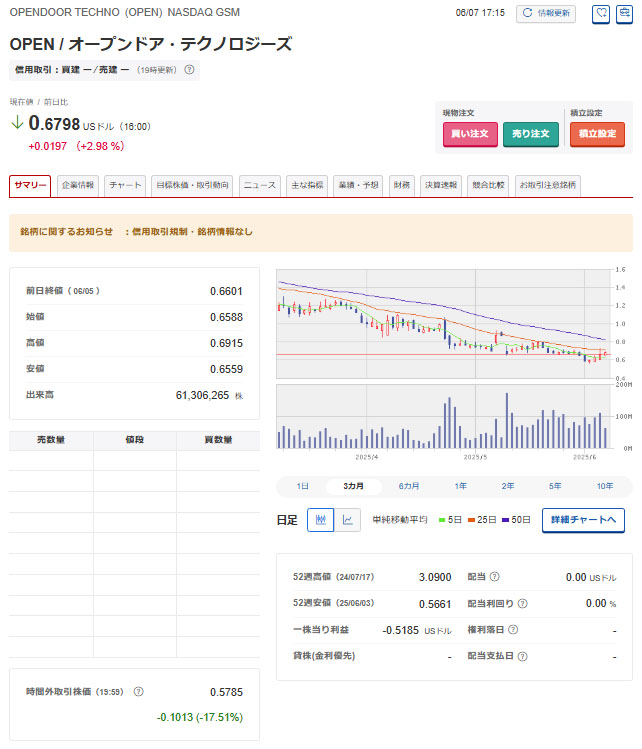Click help icon beside 時間外取引株価
Viewport: 642px width, 749px height.
pyautogui.click(x=138, y=691)
